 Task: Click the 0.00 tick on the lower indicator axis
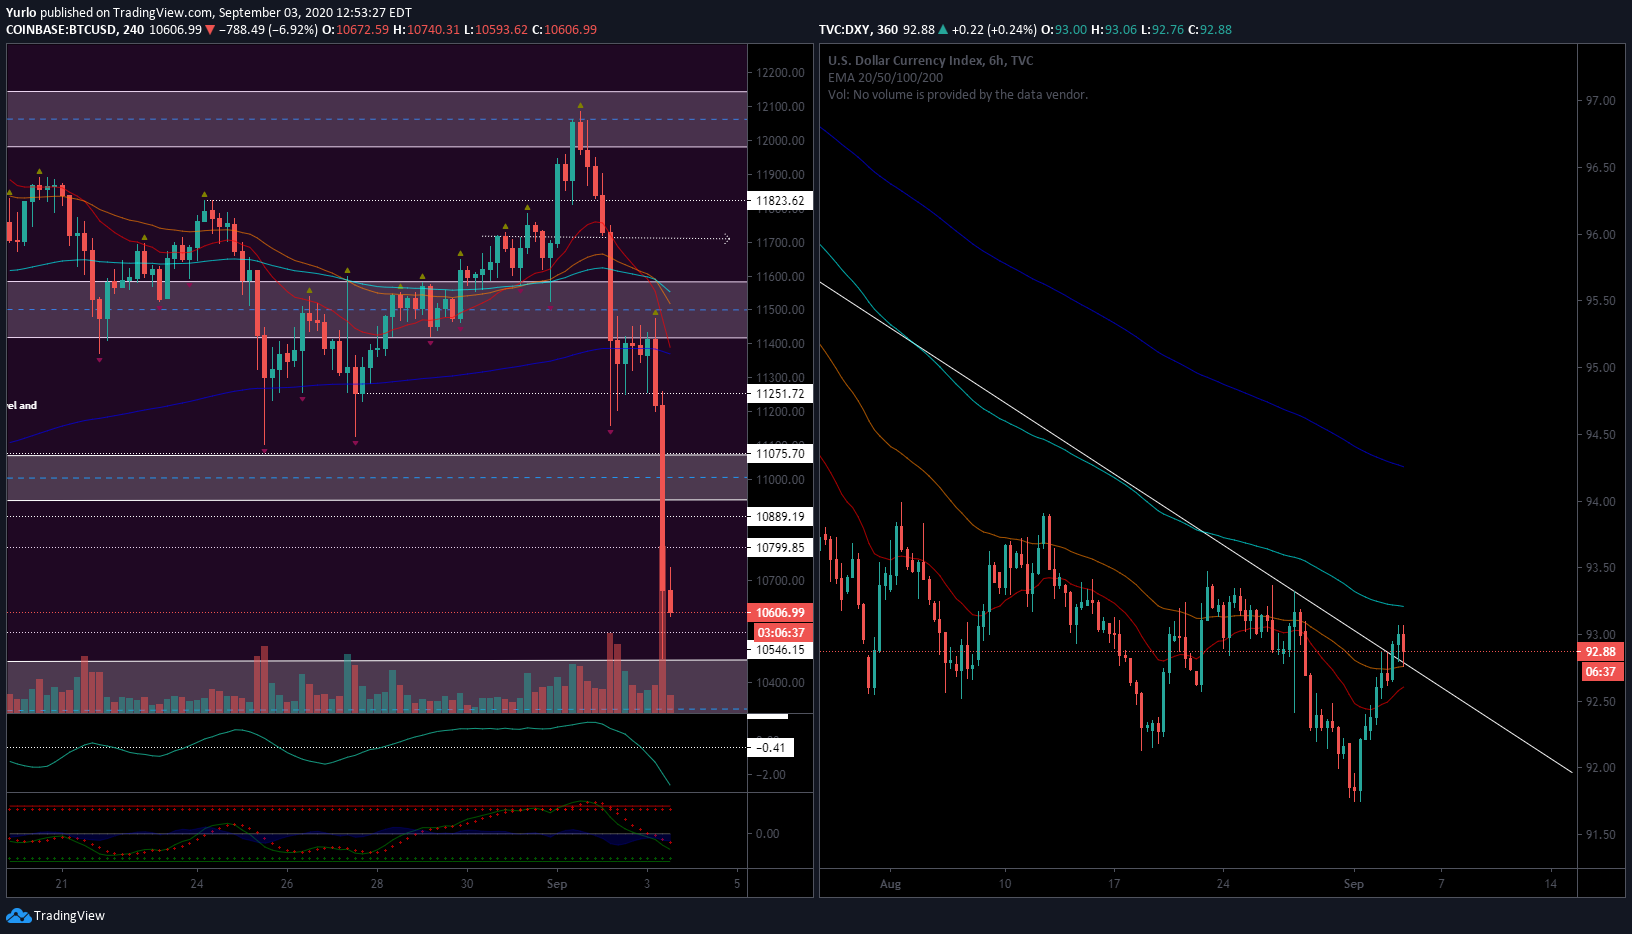pos(767,833)
